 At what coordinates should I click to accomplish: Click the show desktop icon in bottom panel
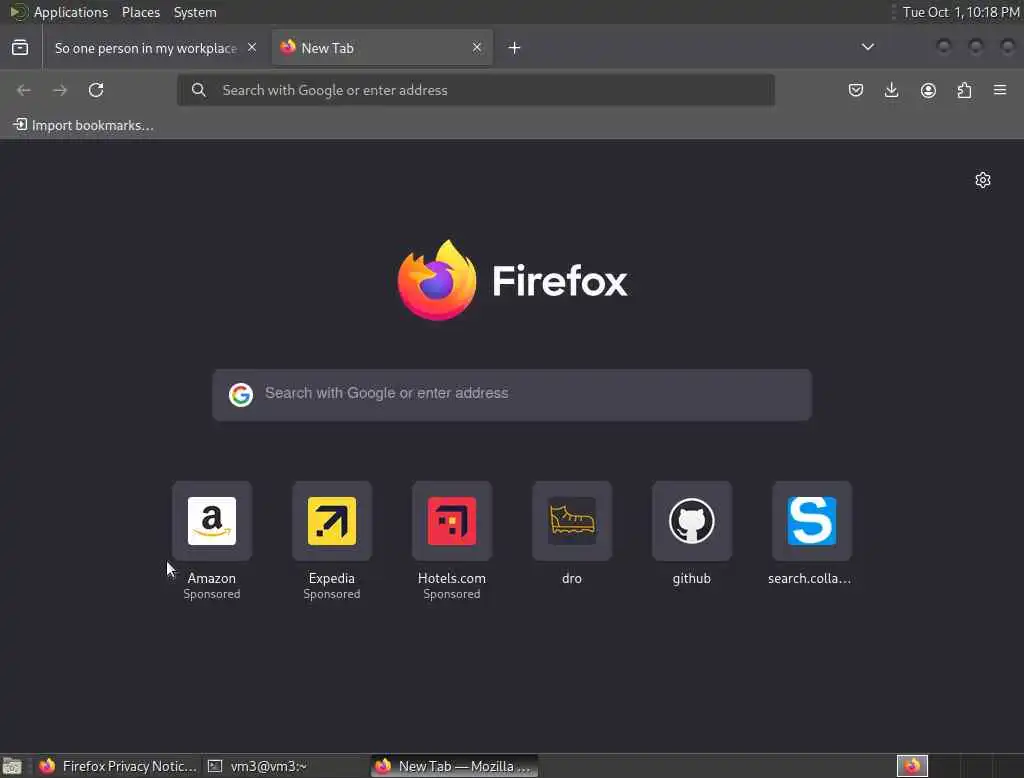[x=12, y=766]
